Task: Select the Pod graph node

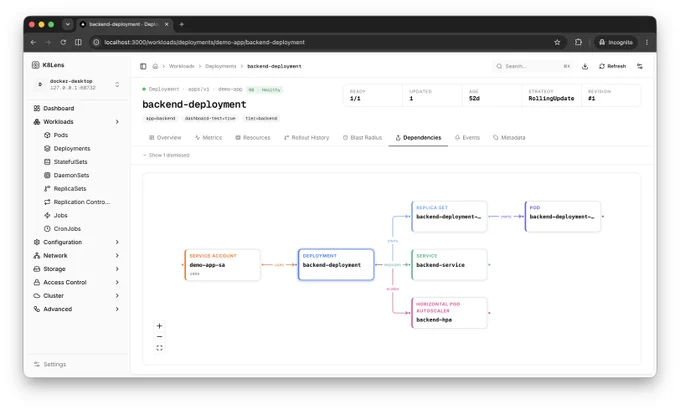Action: [563, 216]
